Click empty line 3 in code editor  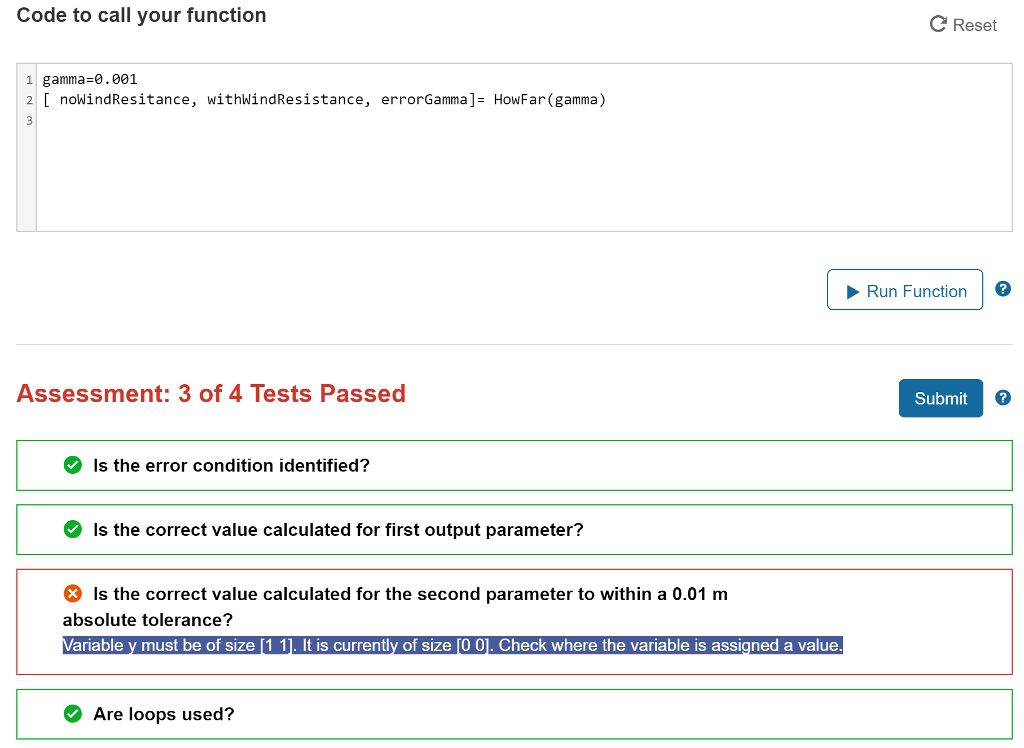click(x=522, y=120)
